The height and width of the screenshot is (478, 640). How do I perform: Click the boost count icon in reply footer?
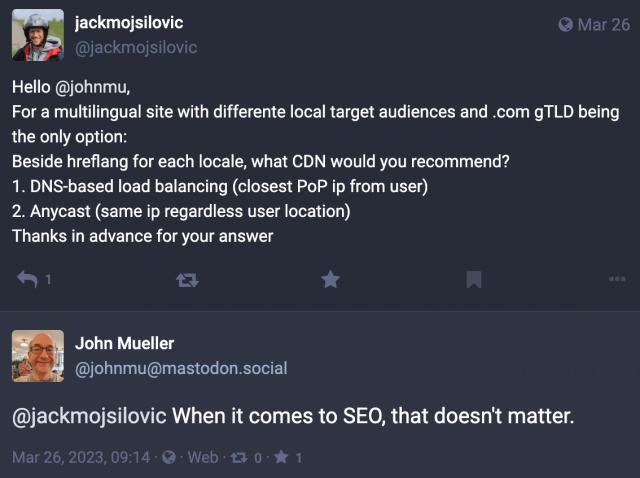point(241,458)
